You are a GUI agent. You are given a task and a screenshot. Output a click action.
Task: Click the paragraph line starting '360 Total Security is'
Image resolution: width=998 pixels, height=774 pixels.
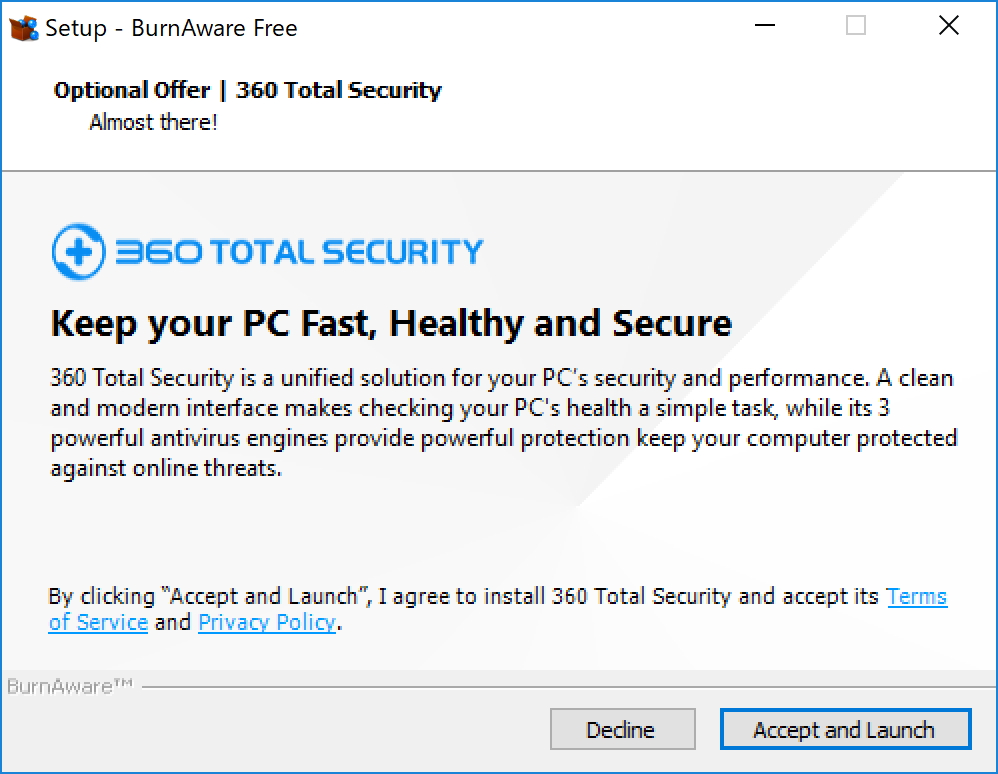(x=501, y=379)
